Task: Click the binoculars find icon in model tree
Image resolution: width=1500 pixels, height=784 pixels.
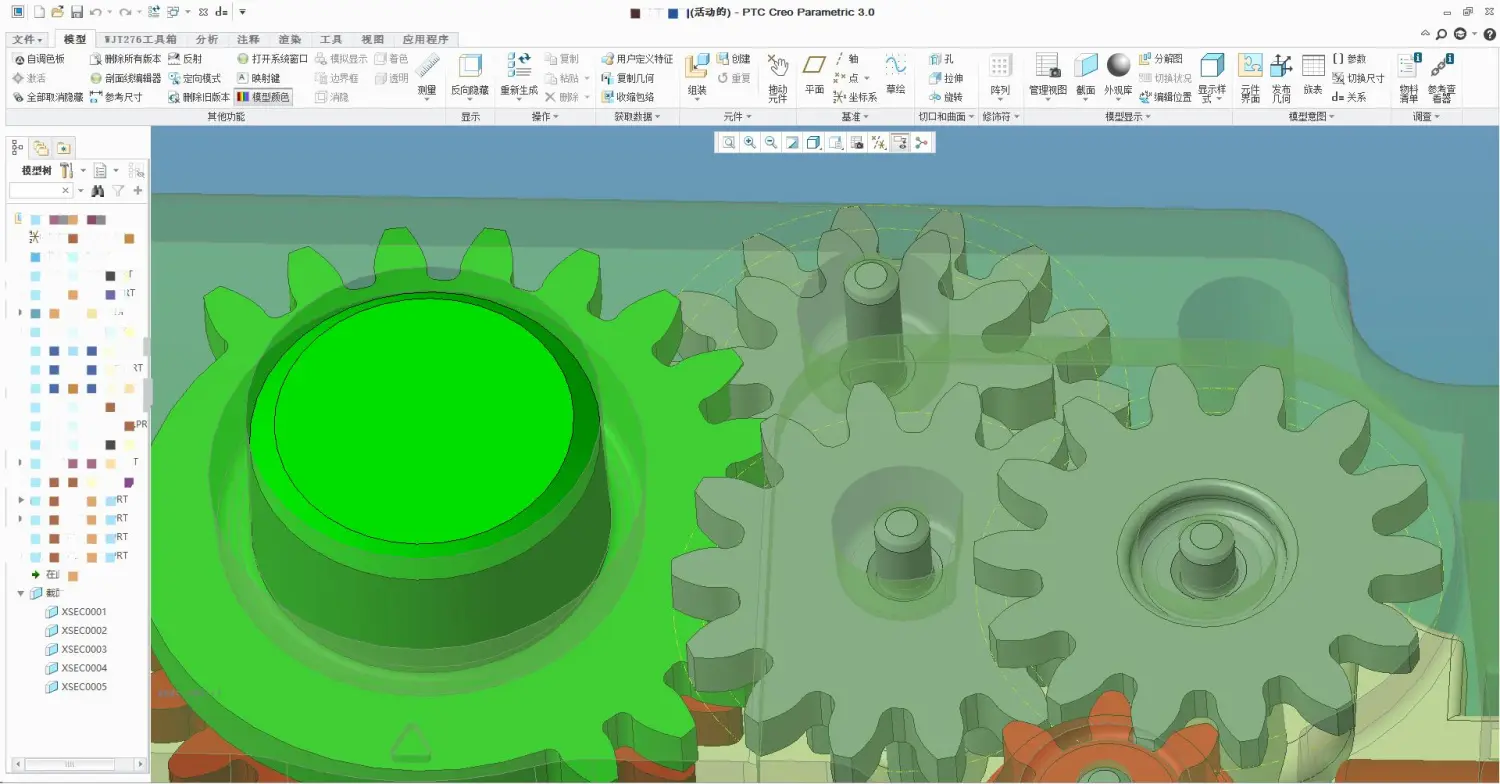Action: 98,190
